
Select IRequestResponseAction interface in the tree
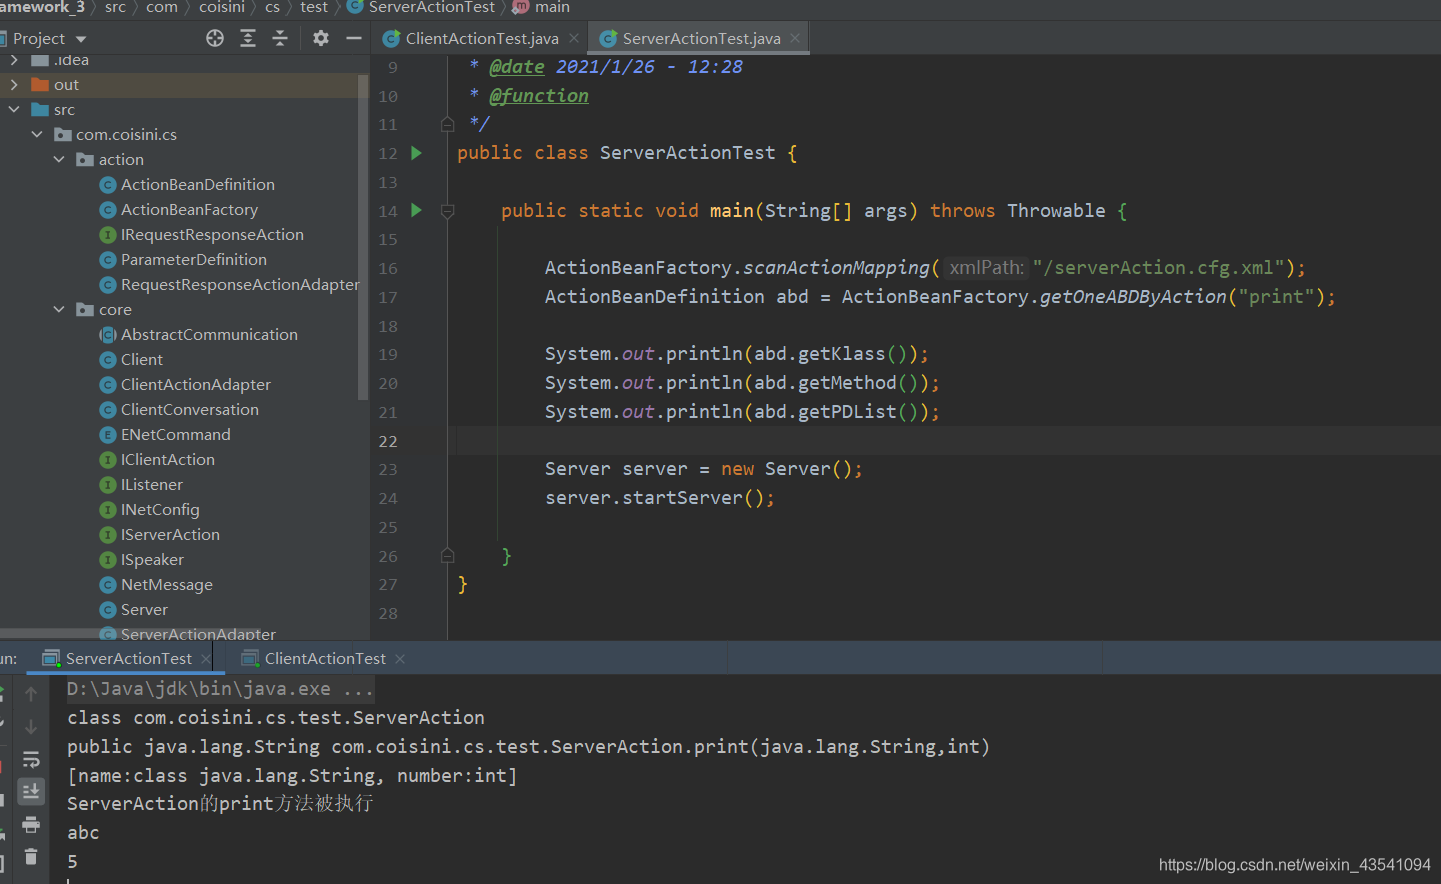[212, 235]
